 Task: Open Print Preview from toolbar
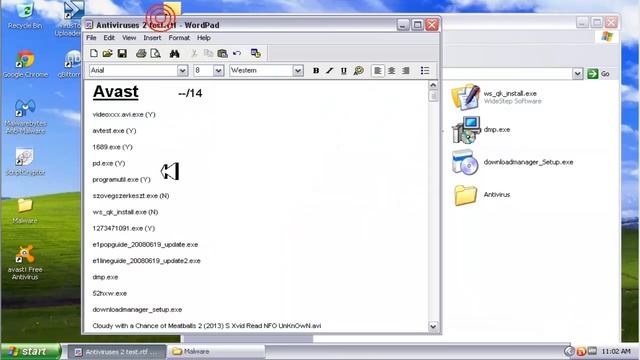[x=156, y=53]
